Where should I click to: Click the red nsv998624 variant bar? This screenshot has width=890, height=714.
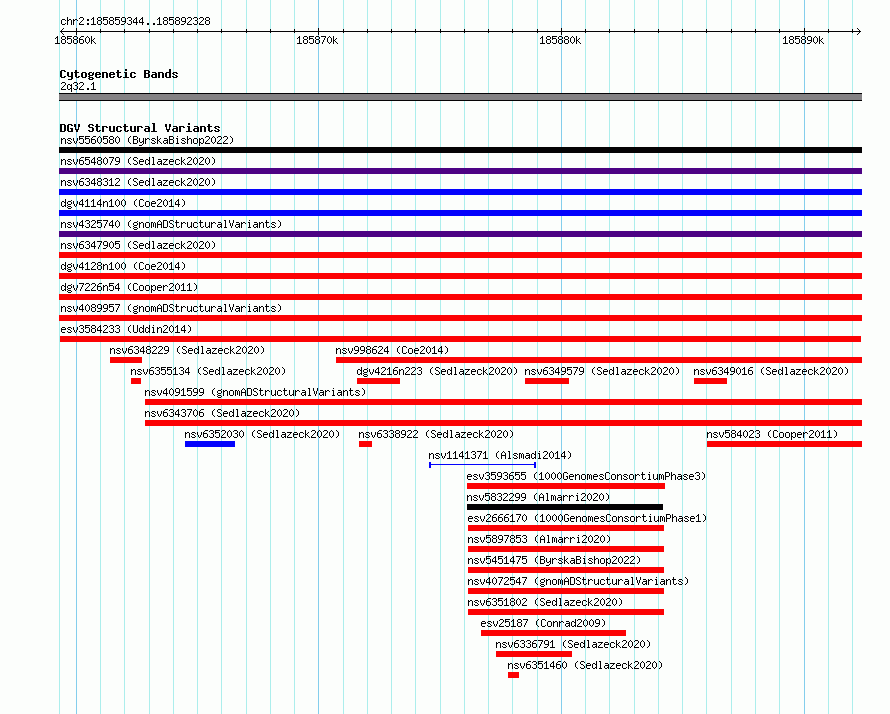(x=599, y=360)
